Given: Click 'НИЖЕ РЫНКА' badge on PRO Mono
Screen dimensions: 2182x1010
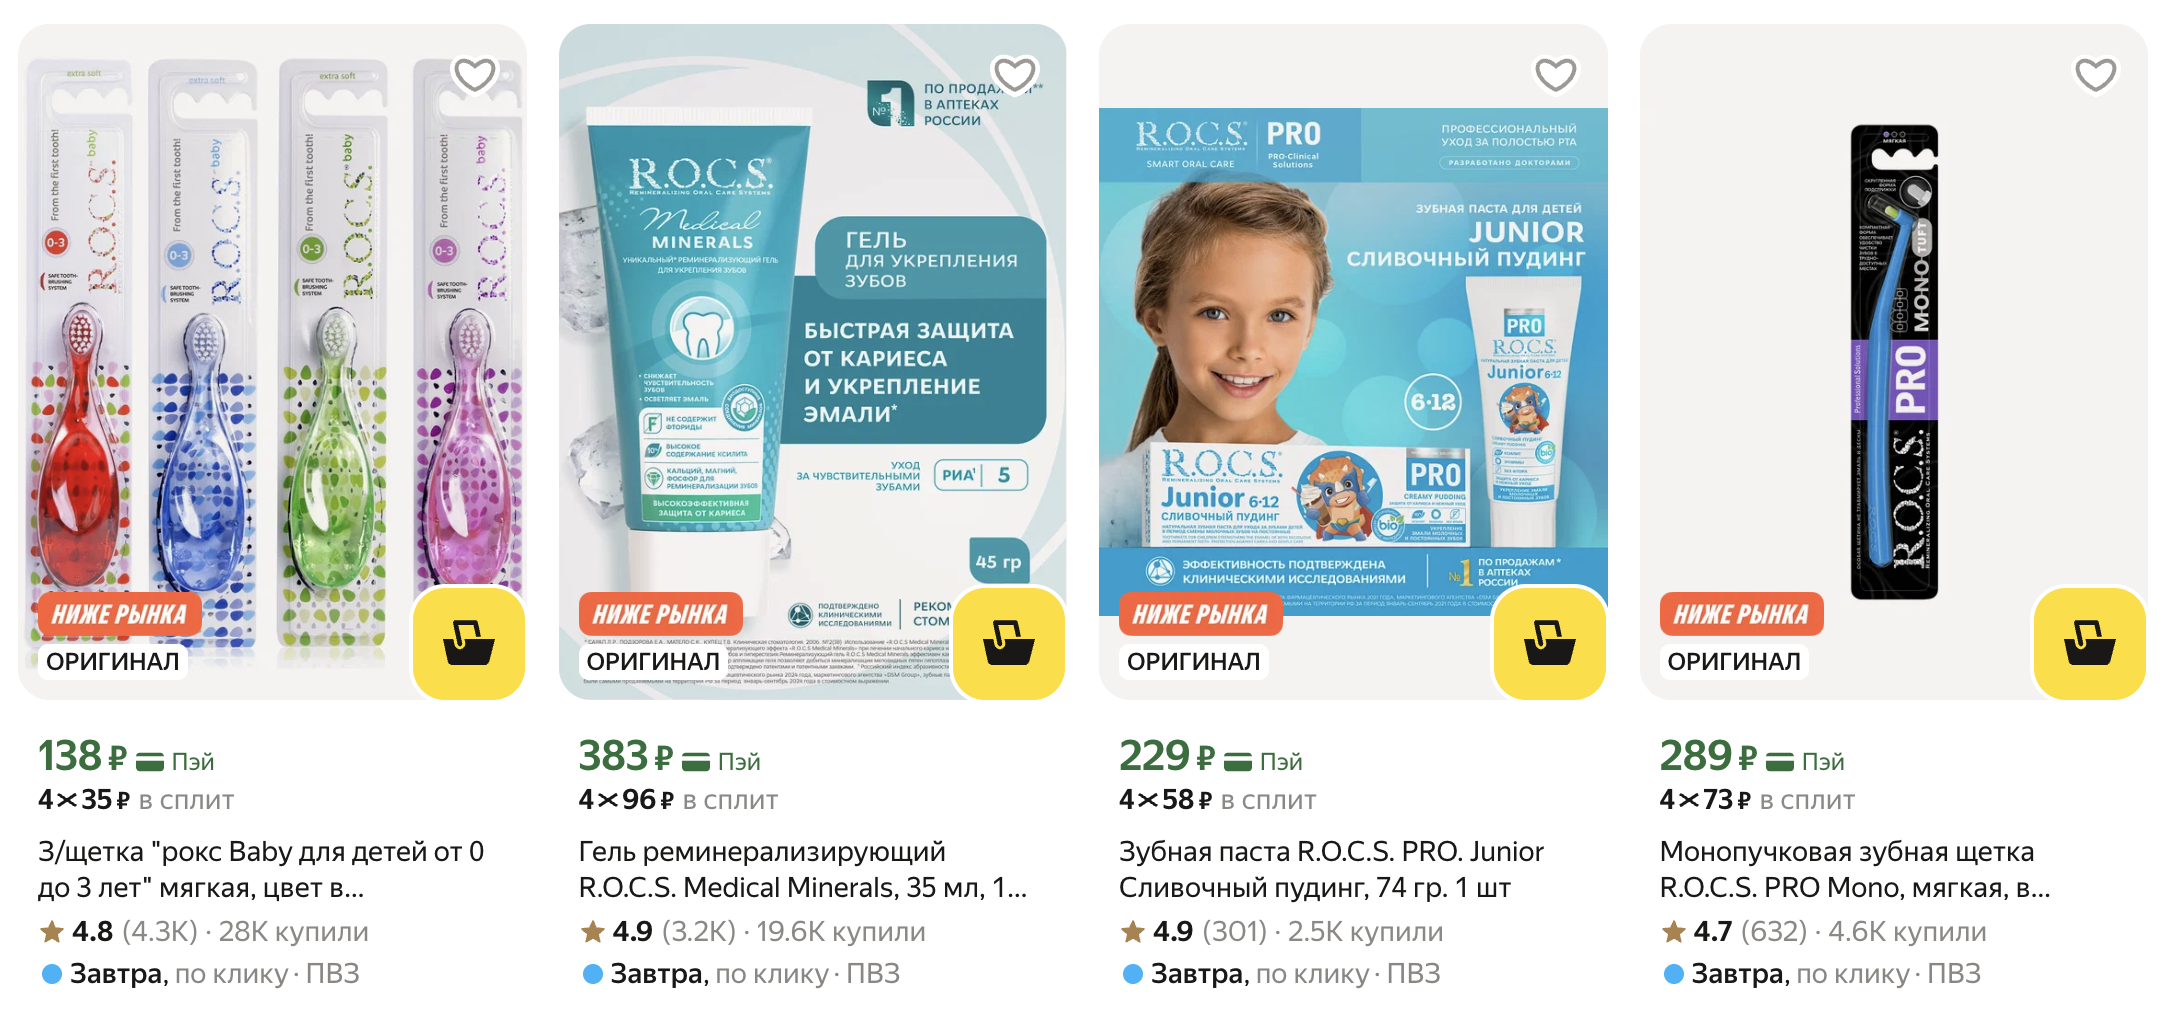Looking at the screenshot, I should click(x=1741, y=614).
